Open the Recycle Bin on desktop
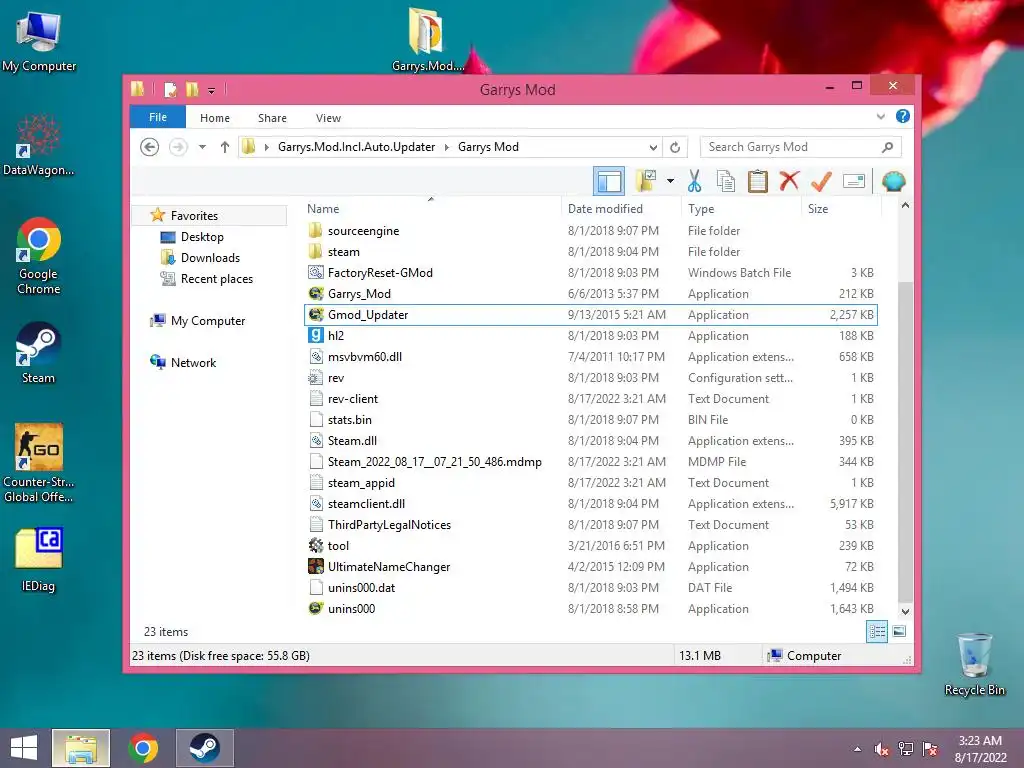This screenshot has height=768, width=1024. click(x=974, y=664)
